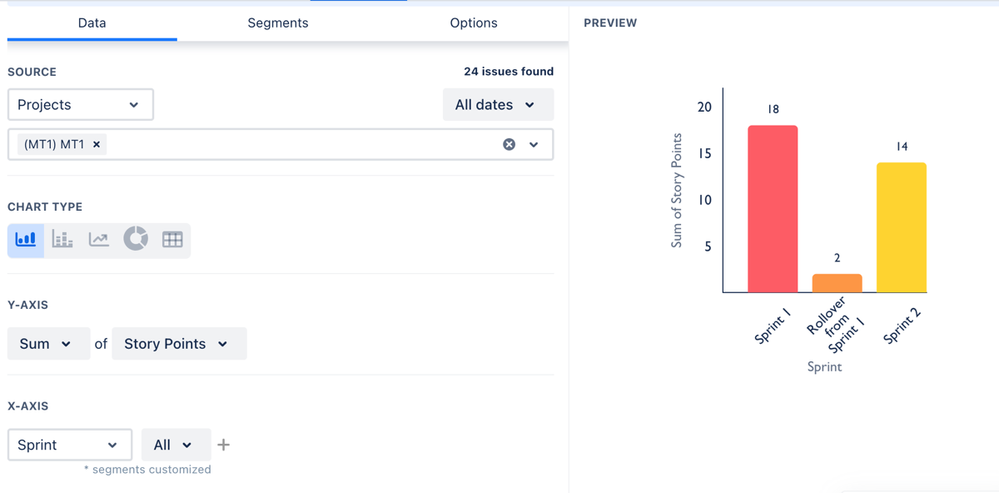Click the '14' value label
This screenshot has width=999, height=493.
tap(902, 146)
